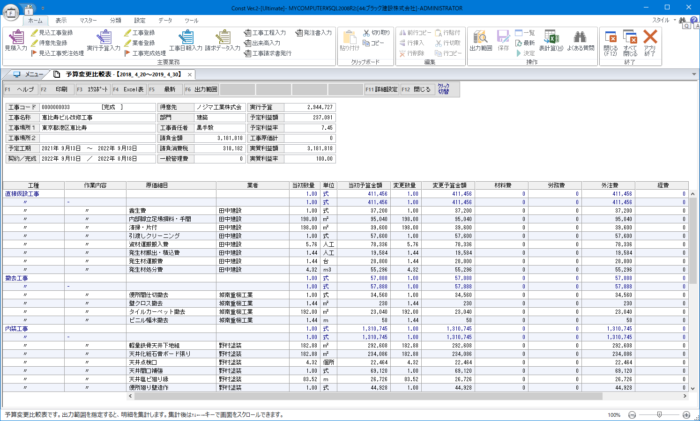
Task: Open the スタイル dropdown at top right
Action: (x=660, y=19)
